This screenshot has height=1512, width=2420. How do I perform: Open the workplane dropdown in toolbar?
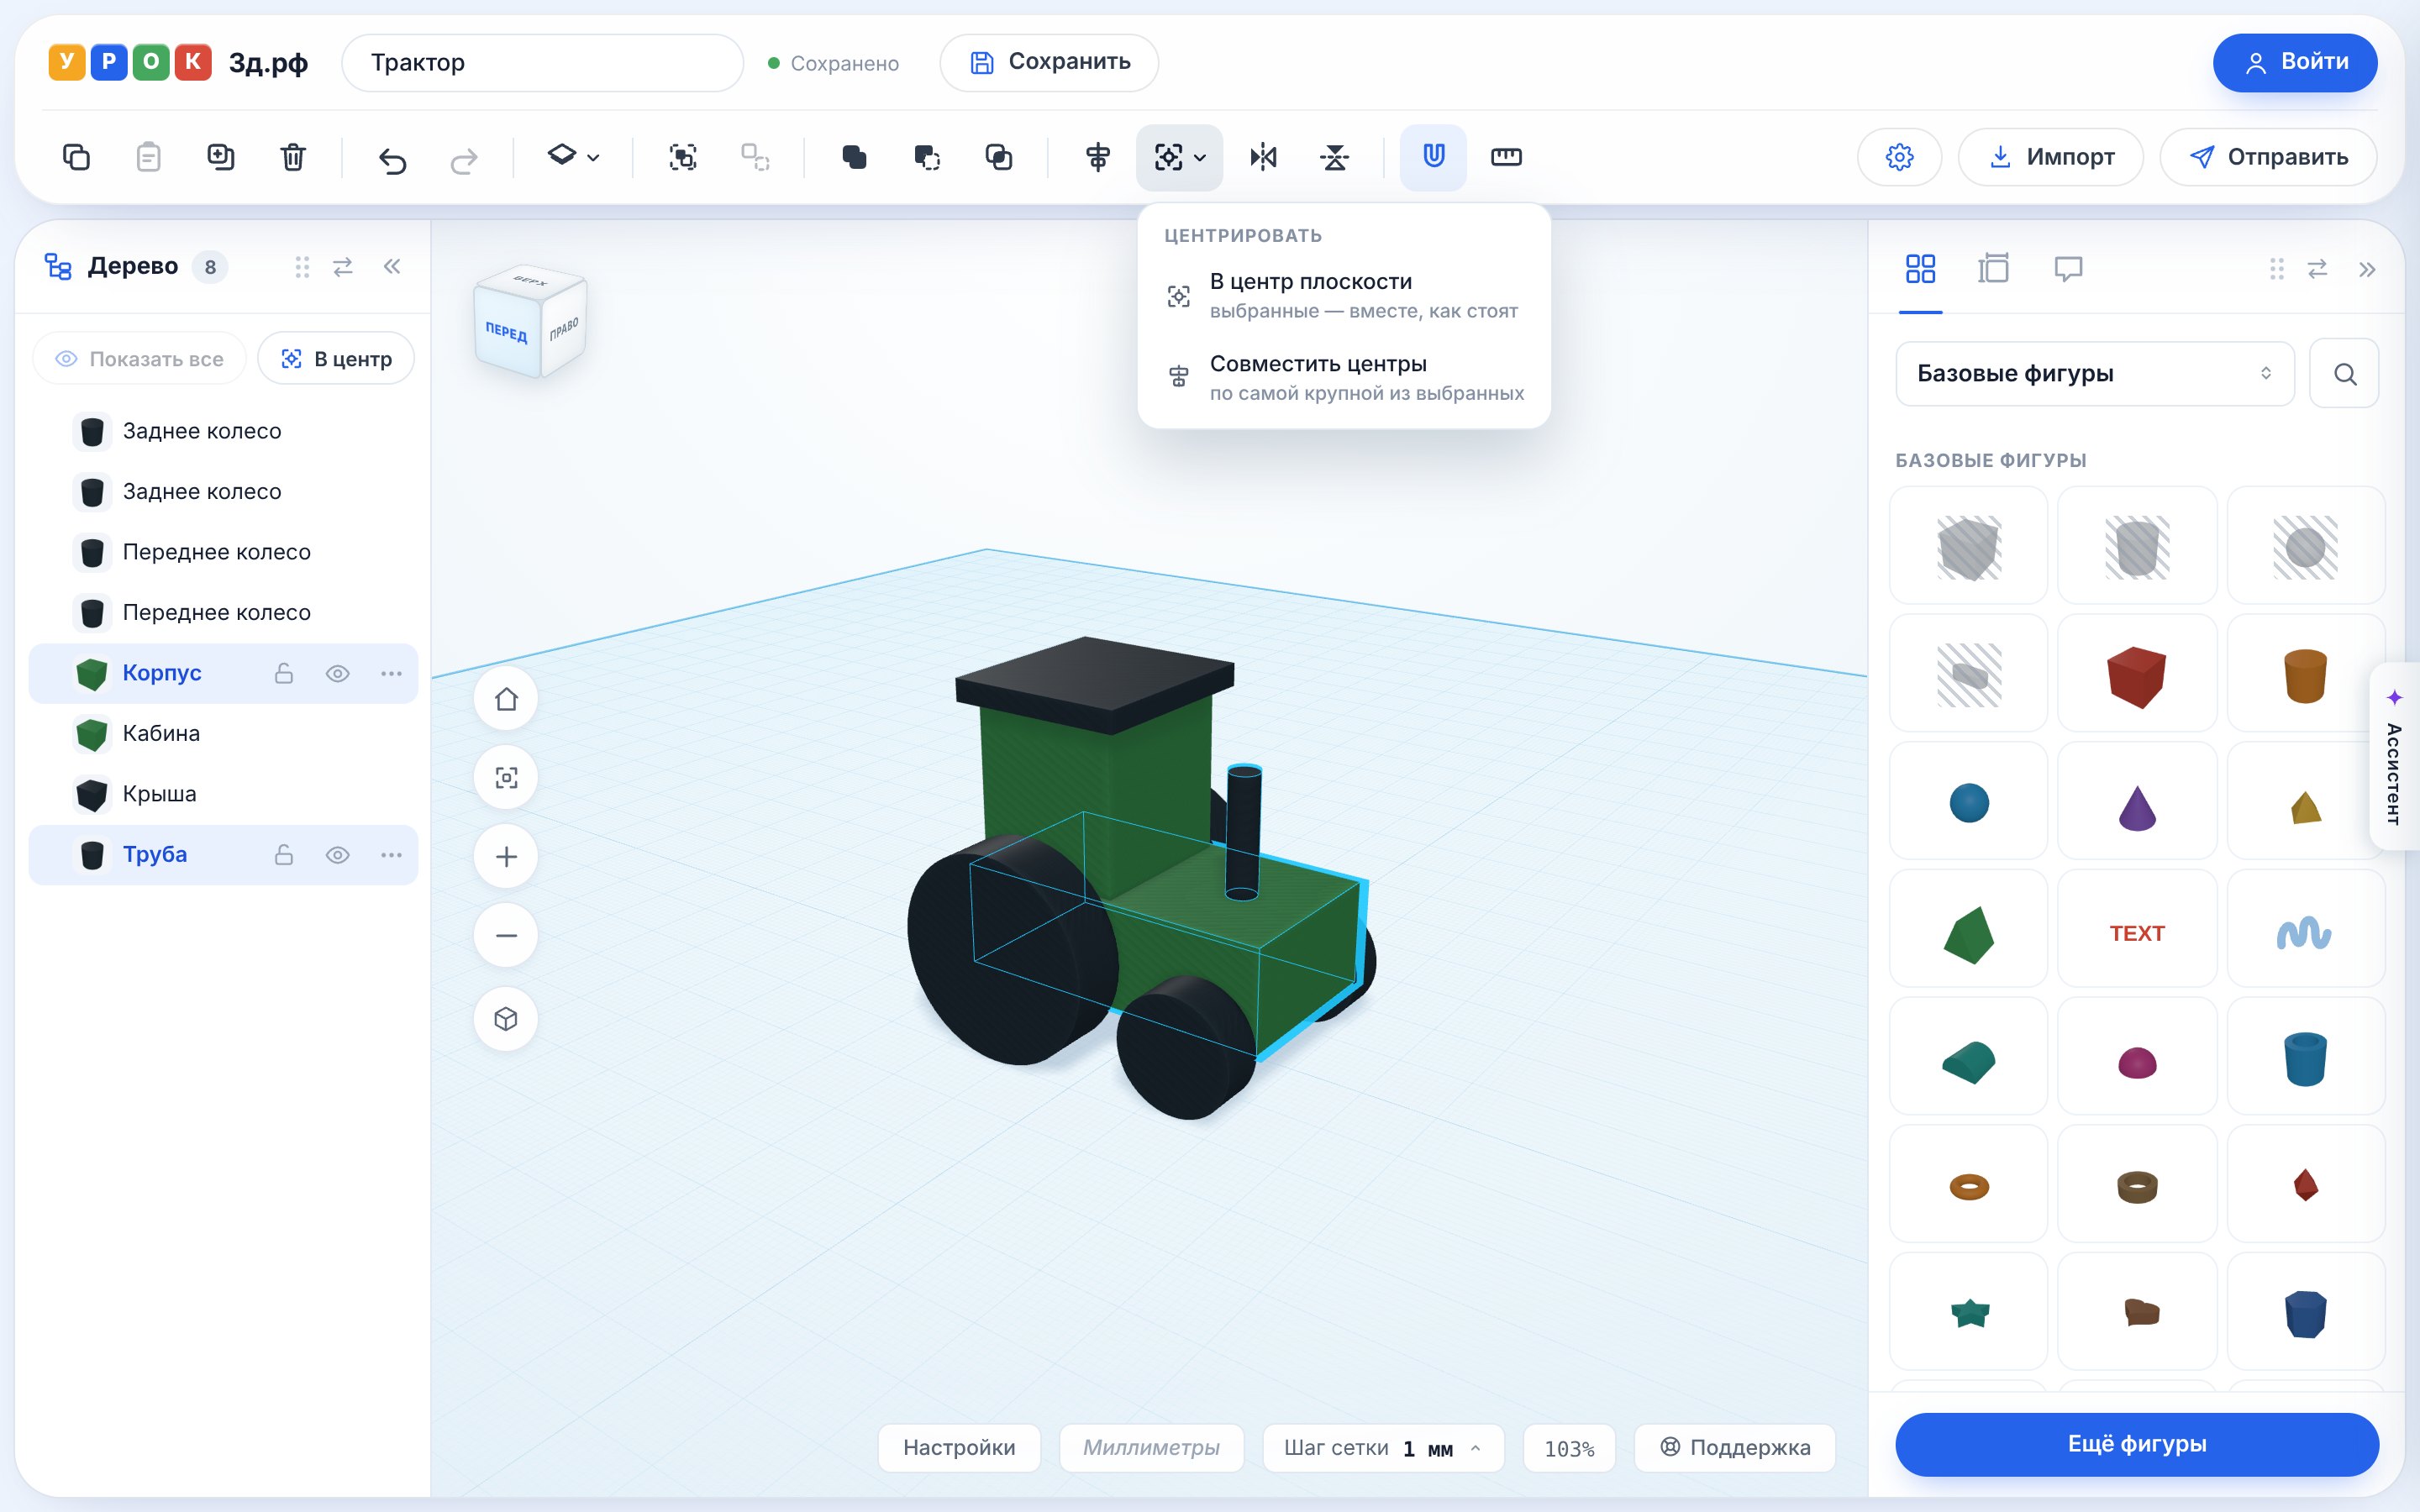573,157
